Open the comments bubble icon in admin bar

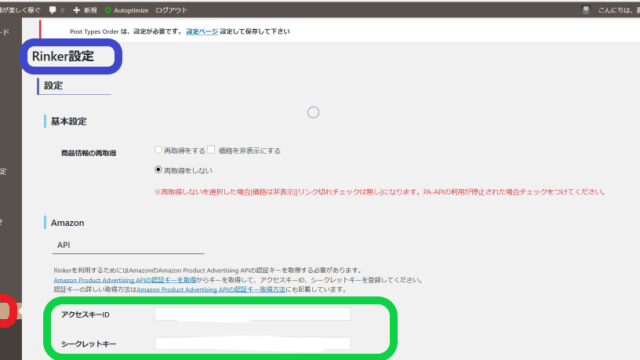point(53,10)
